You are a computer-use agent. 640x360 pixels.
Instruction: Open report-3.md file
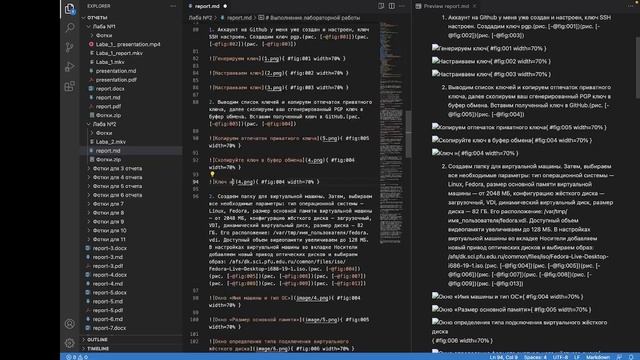click(x=107, y=257)
